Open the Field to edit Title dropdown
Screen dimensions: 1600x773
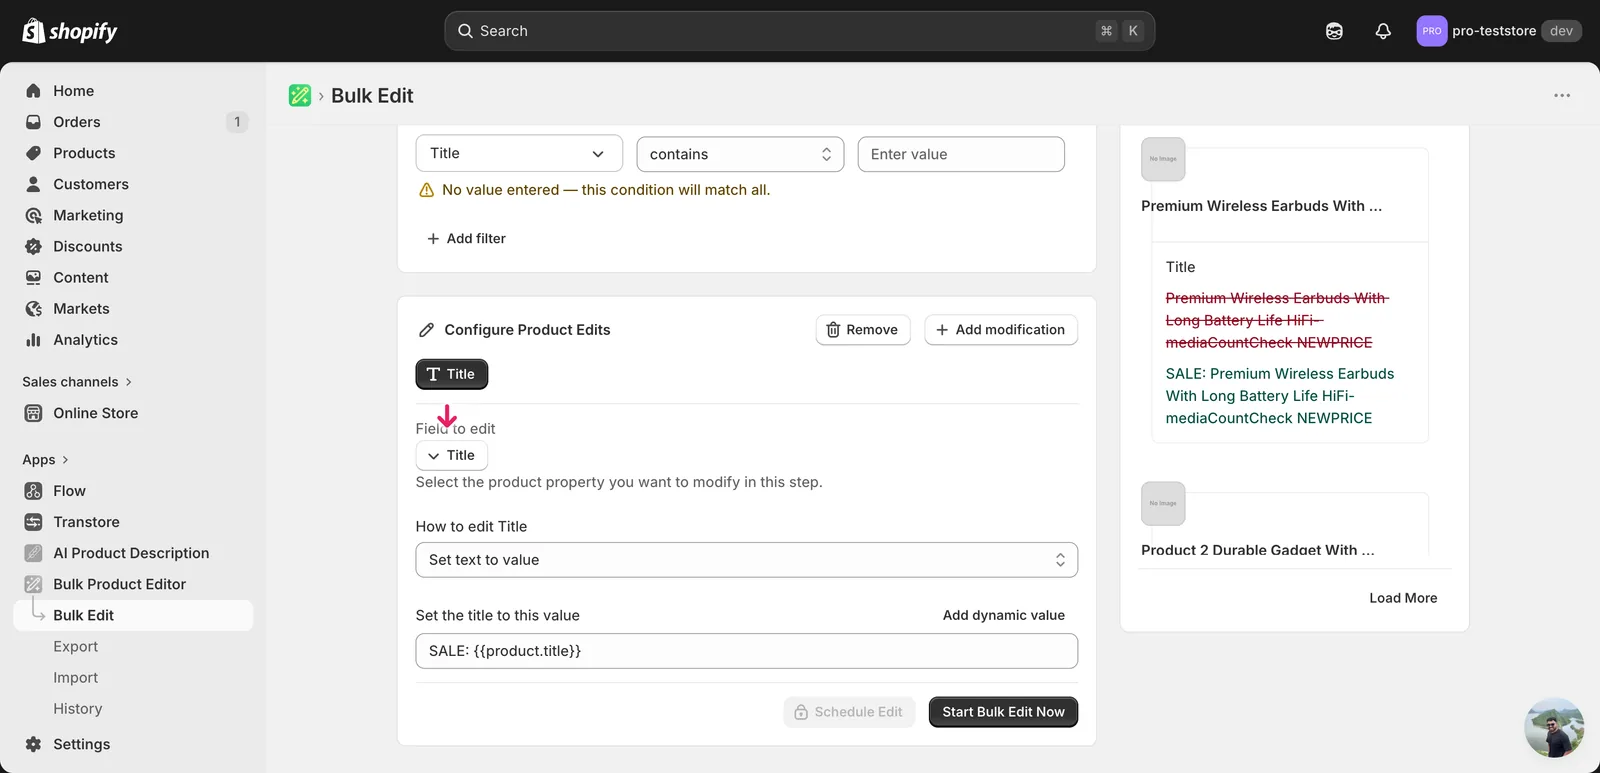[452, 455]
